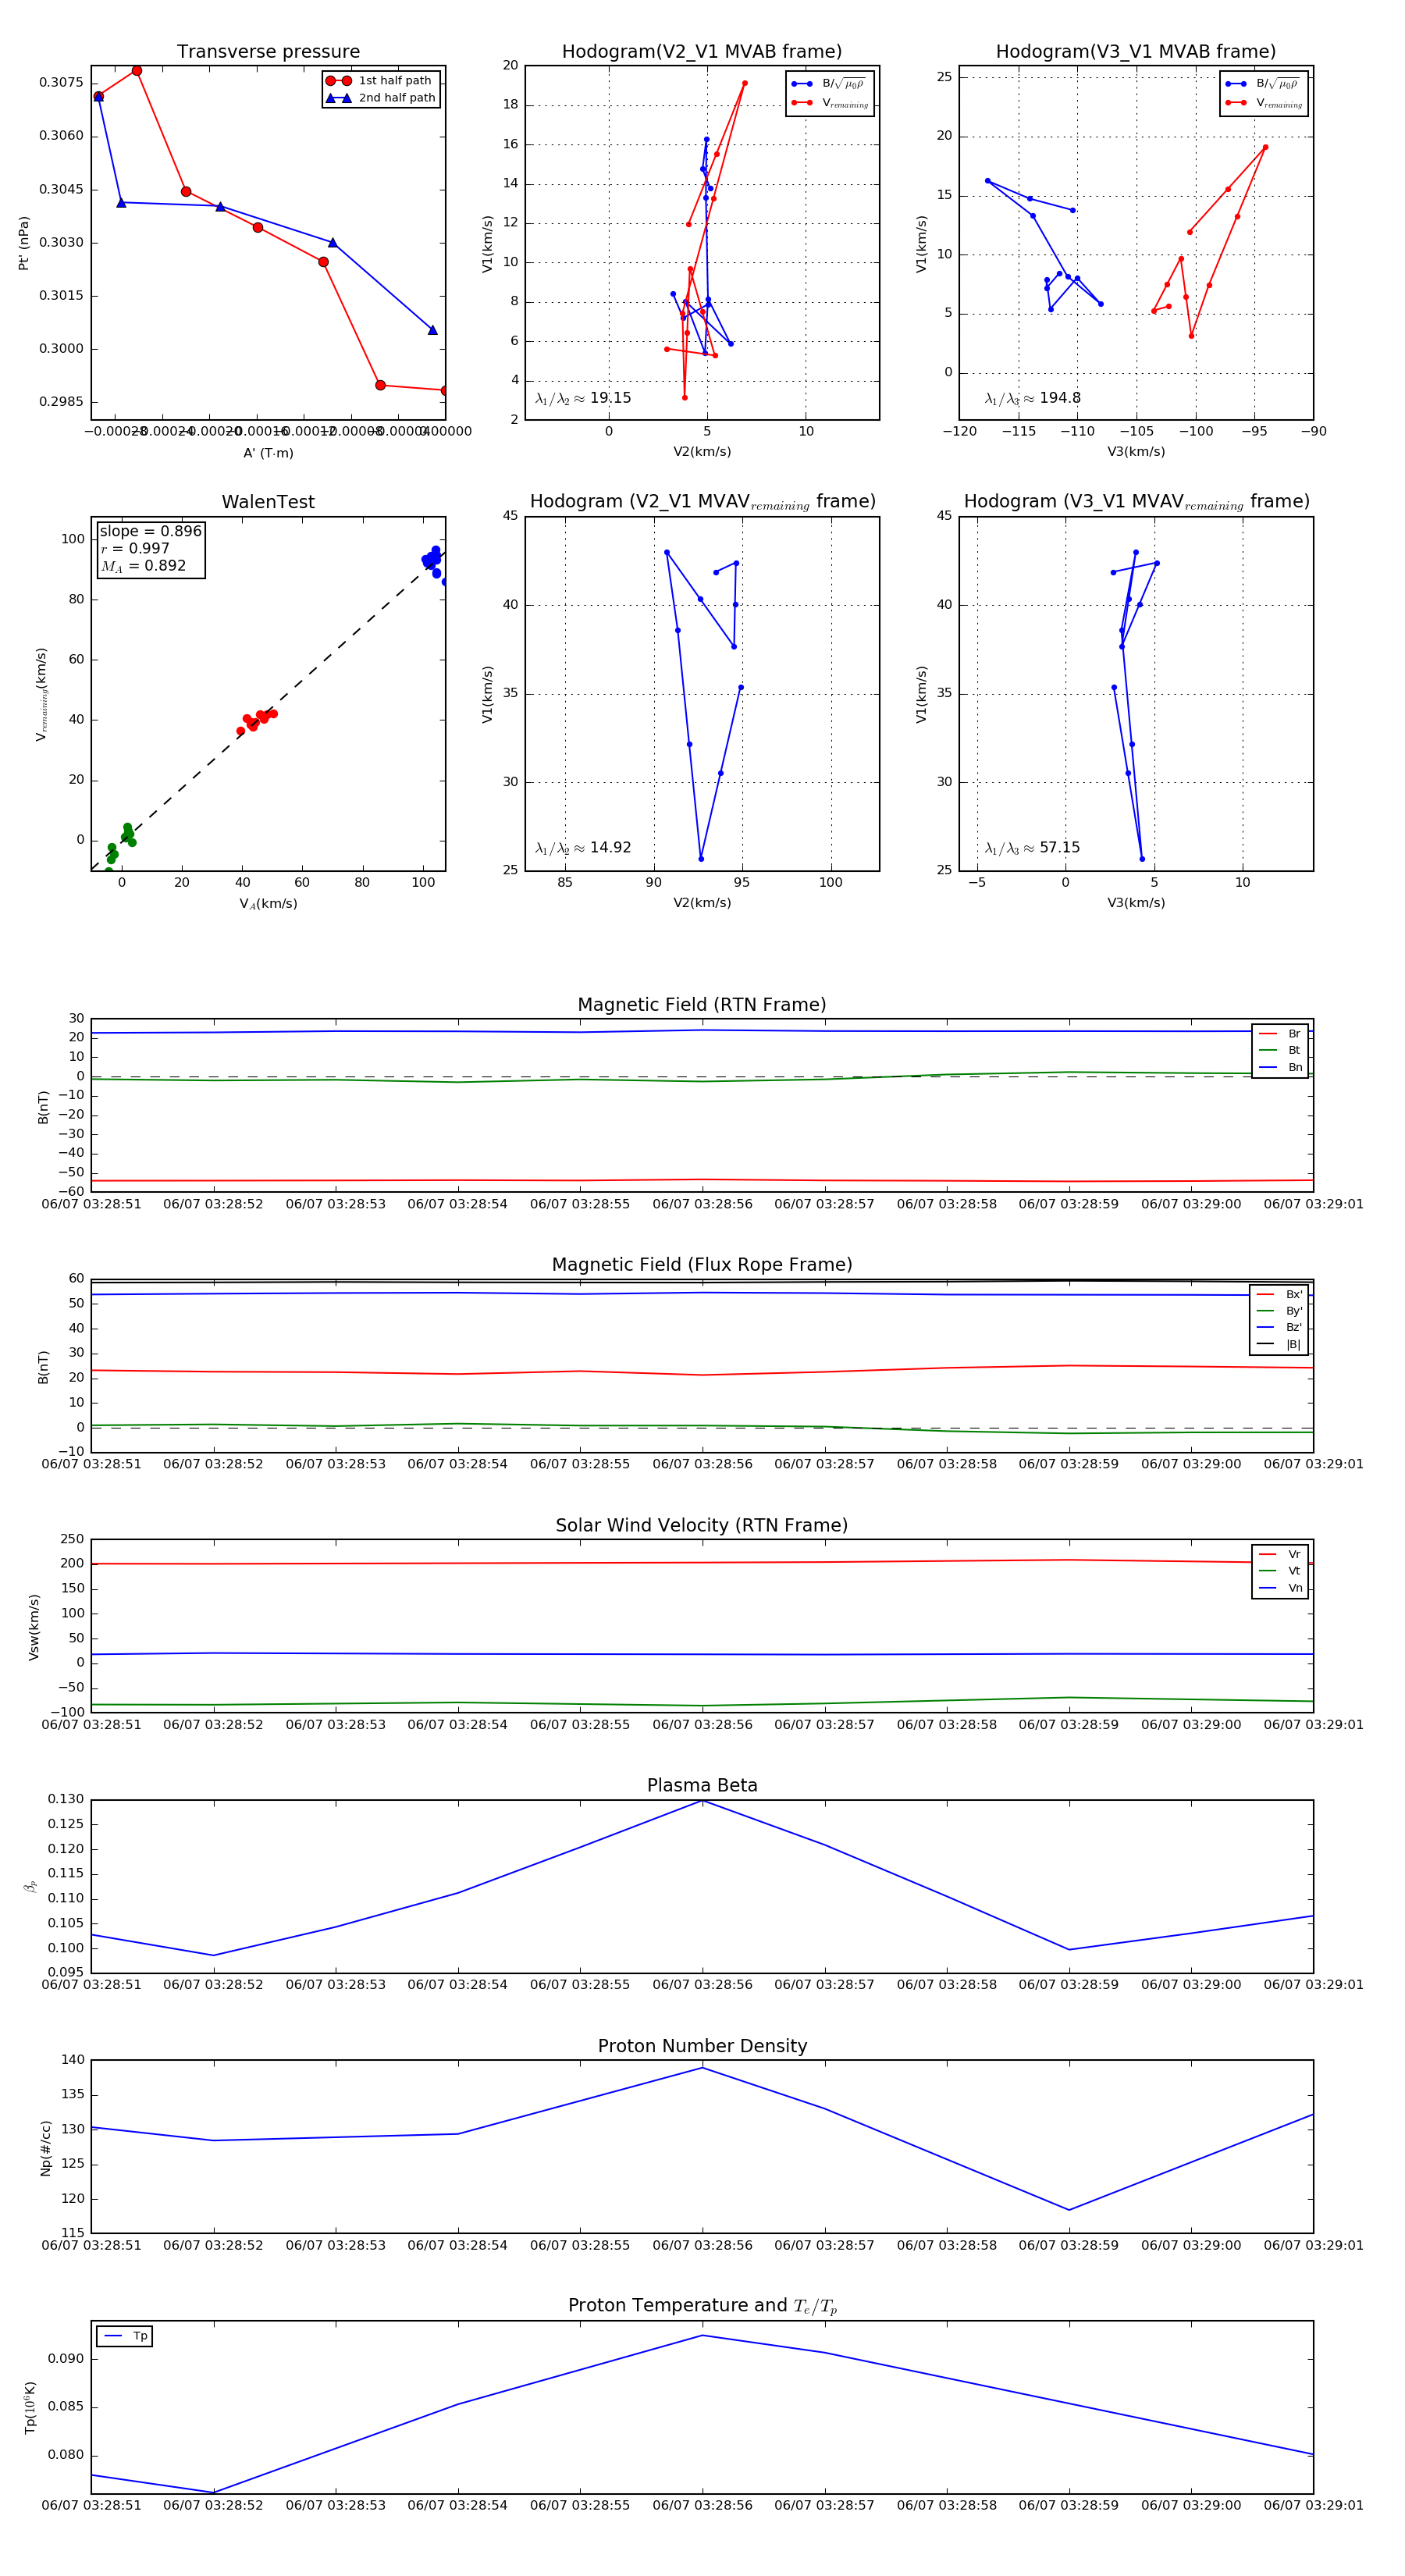
Task: Click the eigenvalue ratio value 14.92
Action: tap(610, 848)
